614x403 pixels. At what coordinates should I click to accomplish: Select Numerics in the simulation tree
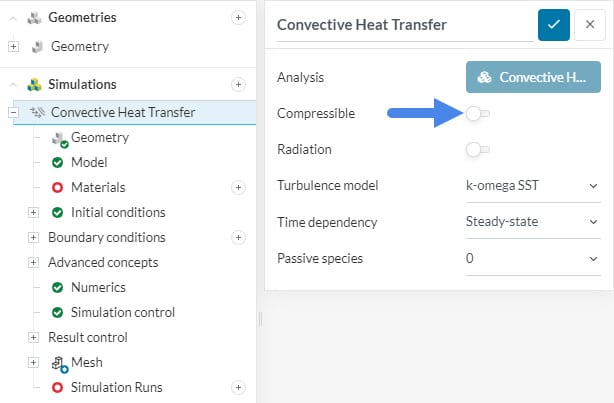pos(98,287)
